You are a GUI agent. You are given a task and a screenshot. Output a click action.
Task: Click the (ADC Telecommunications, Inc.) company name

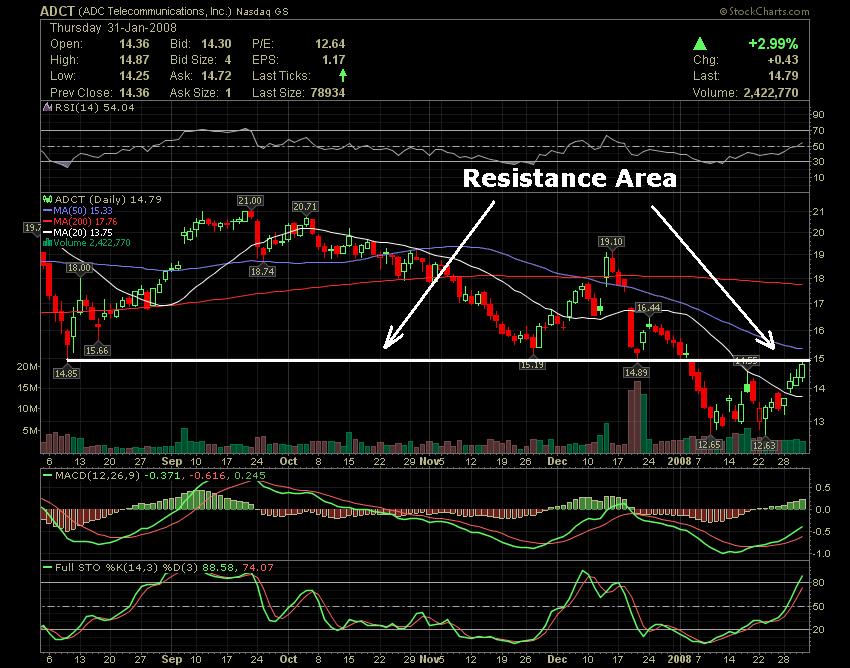tap(156, 11)
